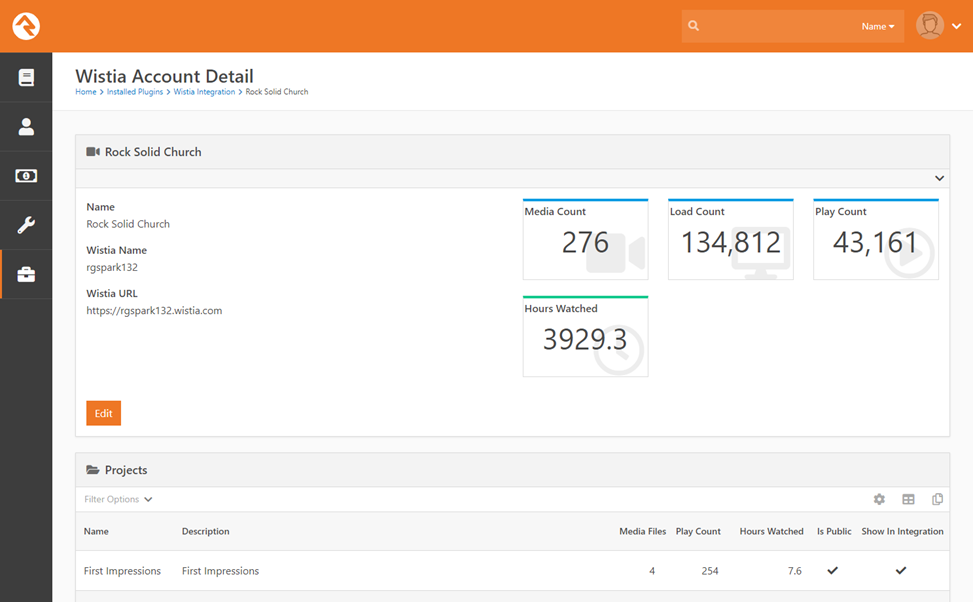Click the Load Count 134,812 card
Image resolution: width=973 pixels, height=602 pixels.
tap(731, 240)
